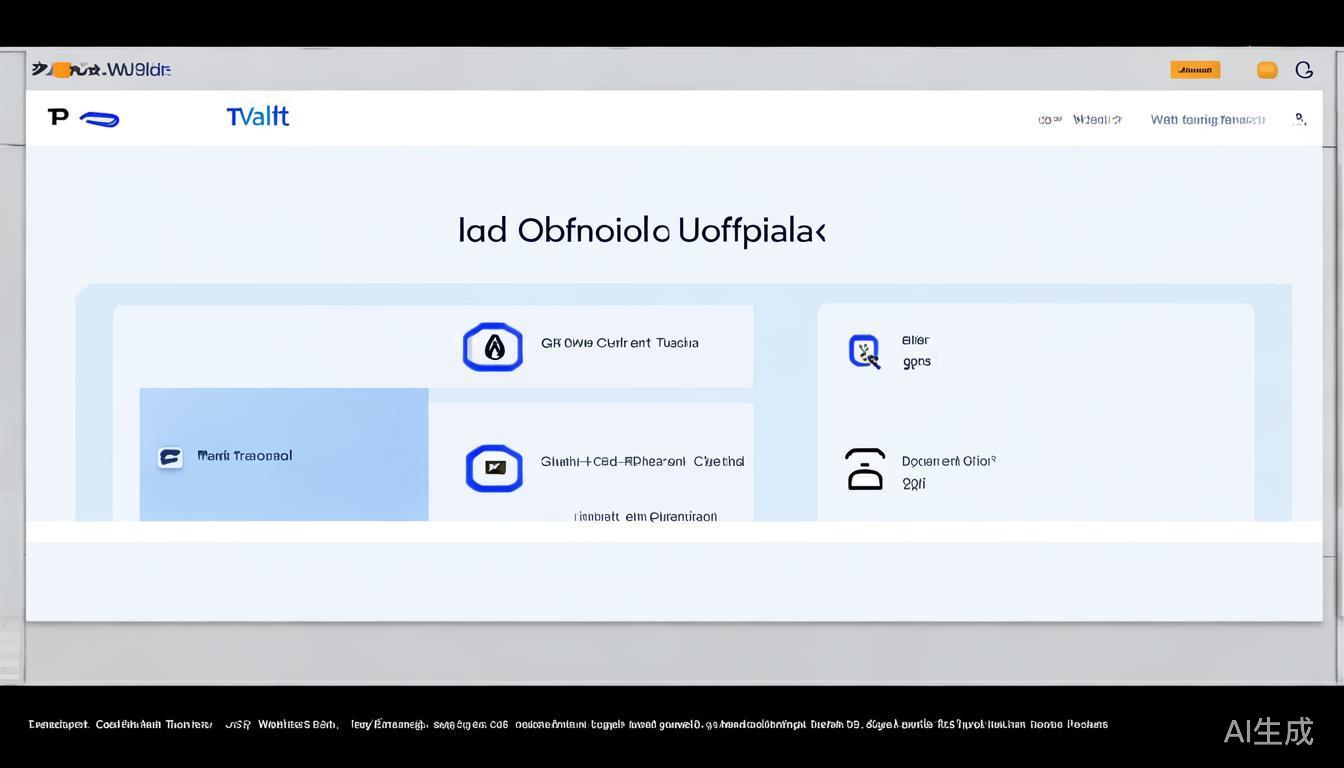Click the orange circle button in browser toolbar
This screenshot has width=1344, height=768.
click(x=1267, y=69)
